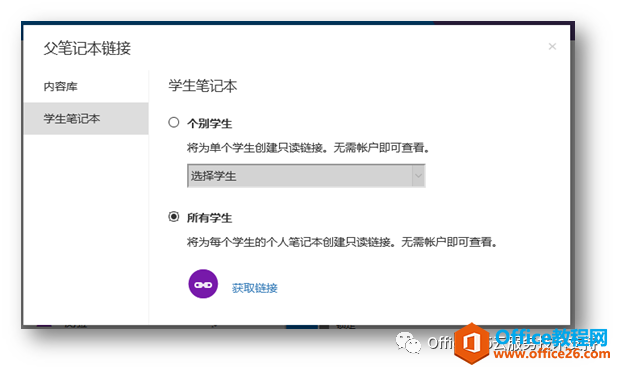Select the 所有学生 radio button
This screenshot has height=371, width=617.
[x=174, y=217]
